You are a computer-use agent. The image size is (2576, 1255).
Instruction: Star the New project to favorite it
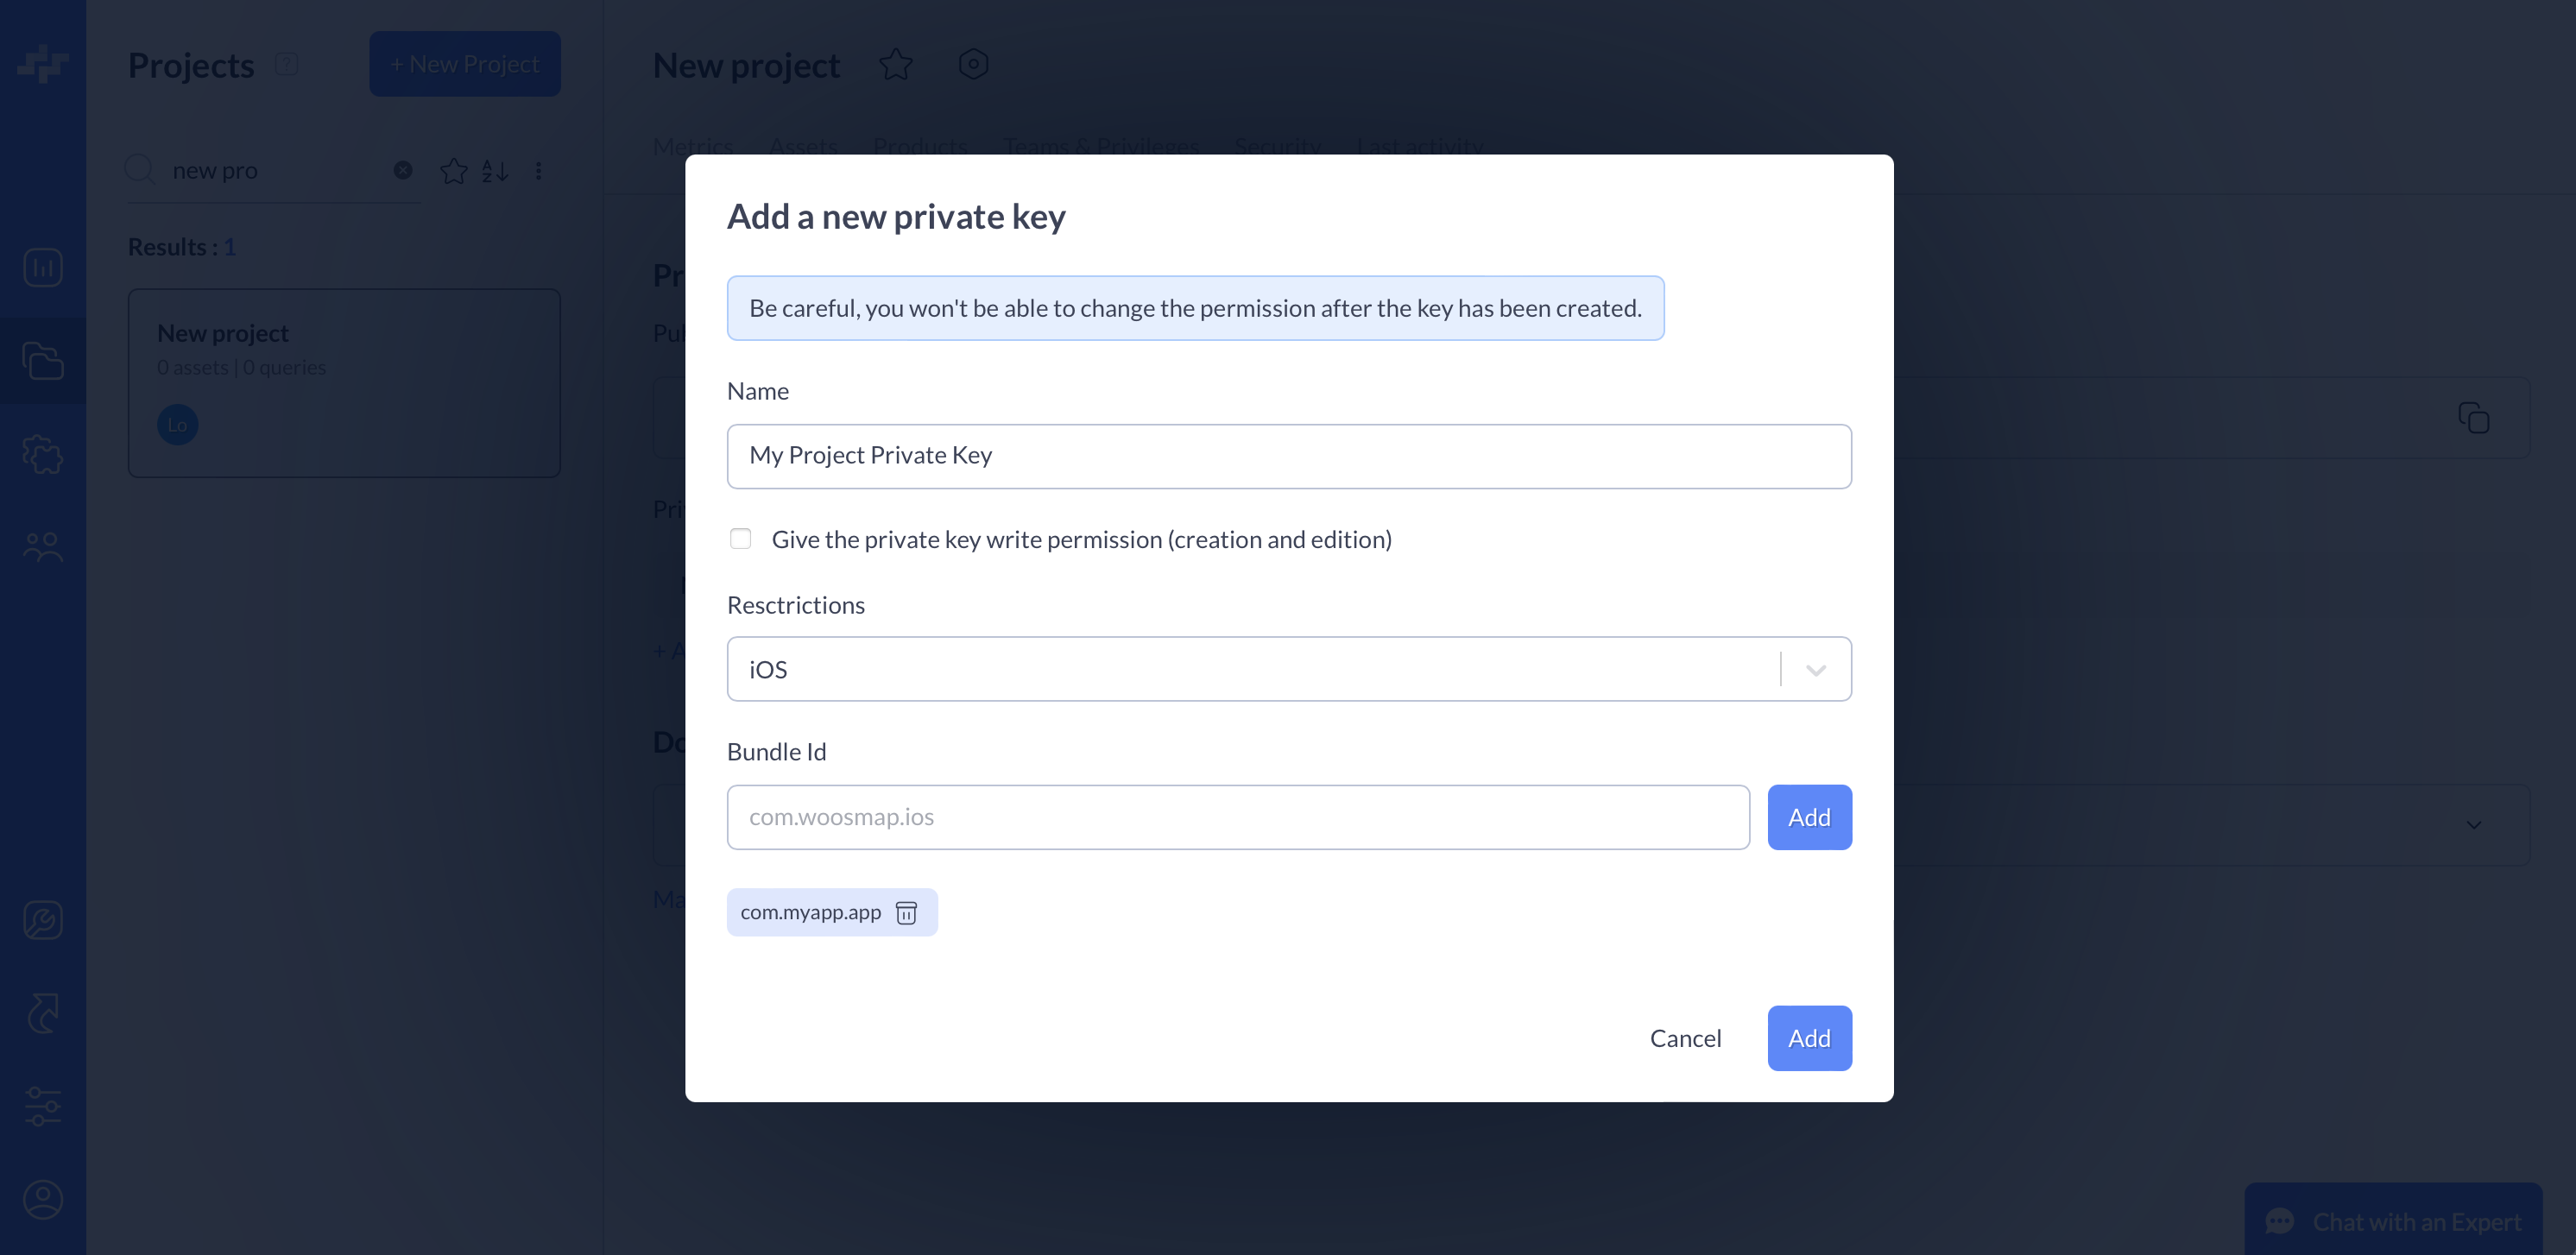pos(895,63)
